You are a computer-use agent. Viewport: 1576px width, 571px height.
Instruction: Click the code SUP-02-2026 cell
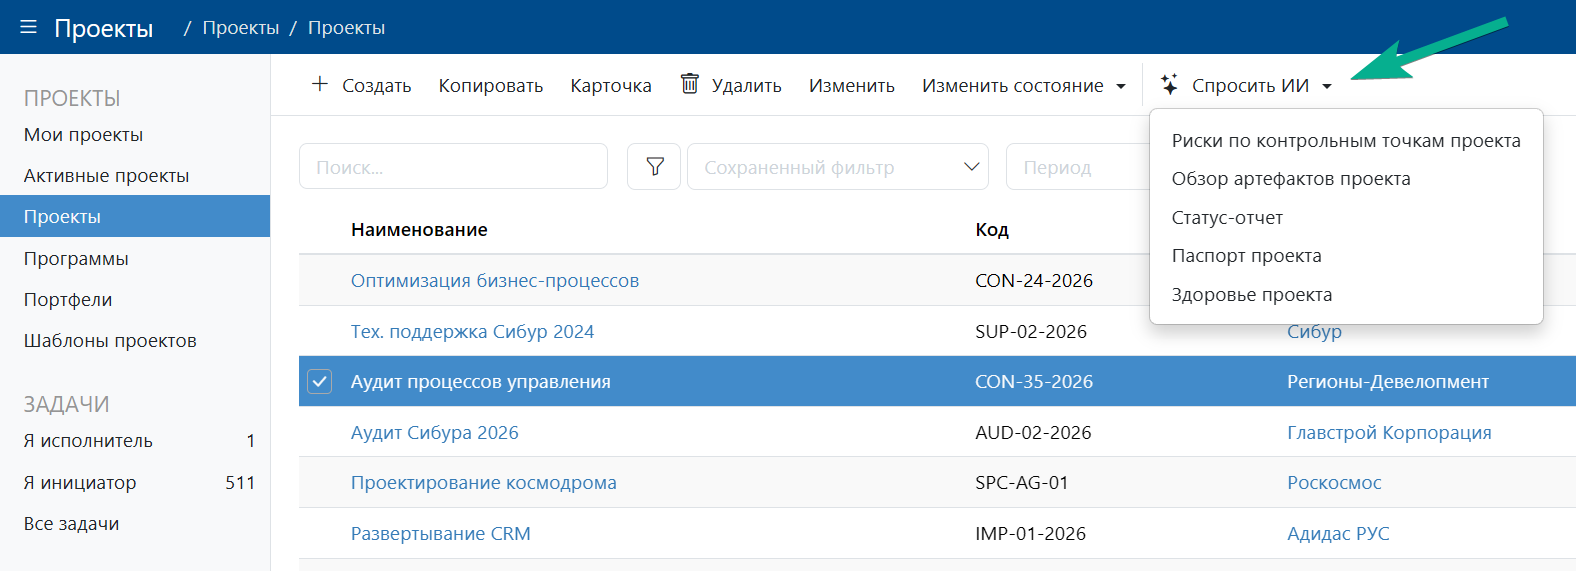(1031, 332)
